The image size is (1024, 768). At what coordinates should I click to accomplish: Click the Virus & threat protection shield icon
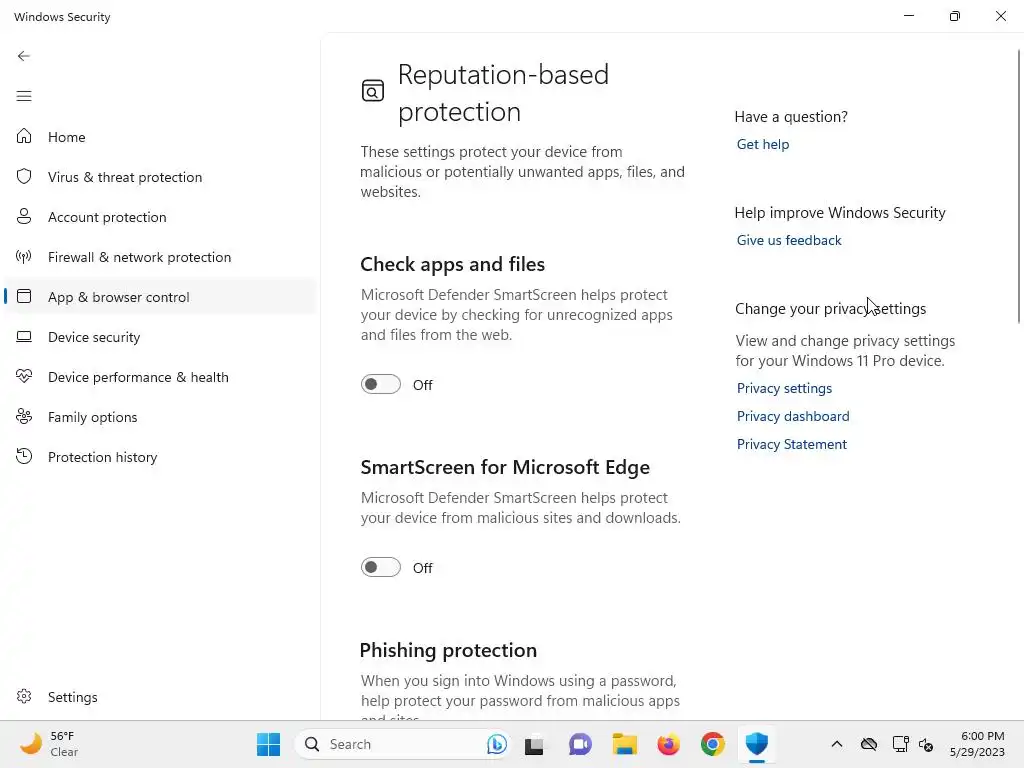pyautogui.click(x=25, y=177)
